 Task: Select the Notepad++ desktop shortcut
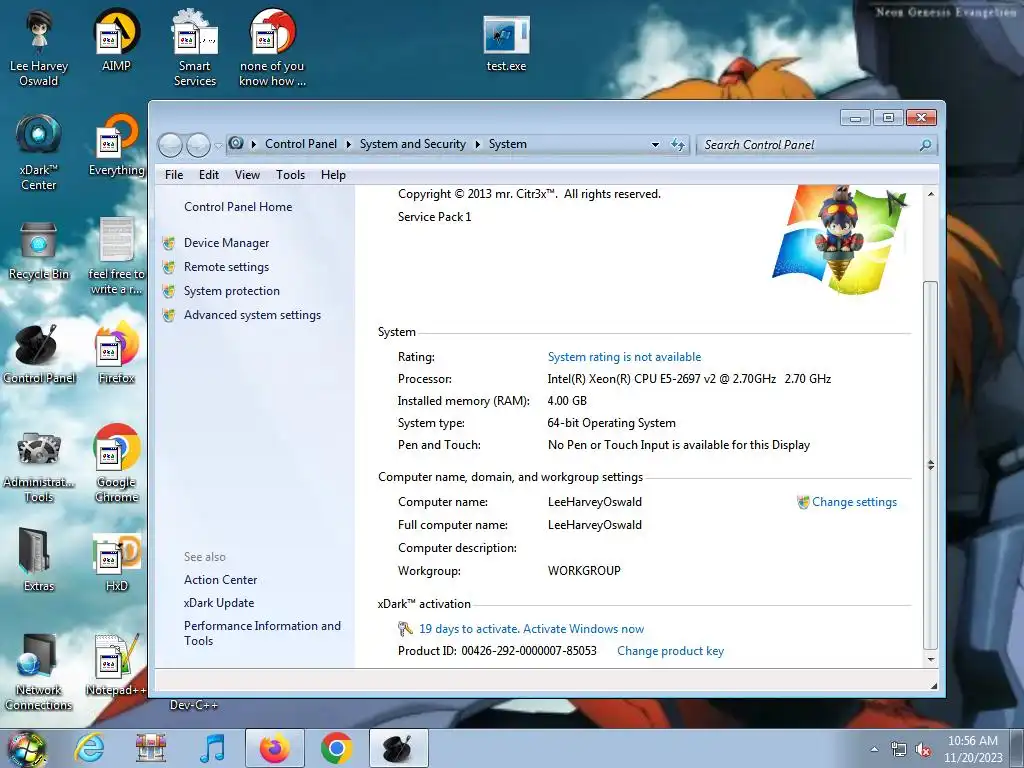click(116, 665)
